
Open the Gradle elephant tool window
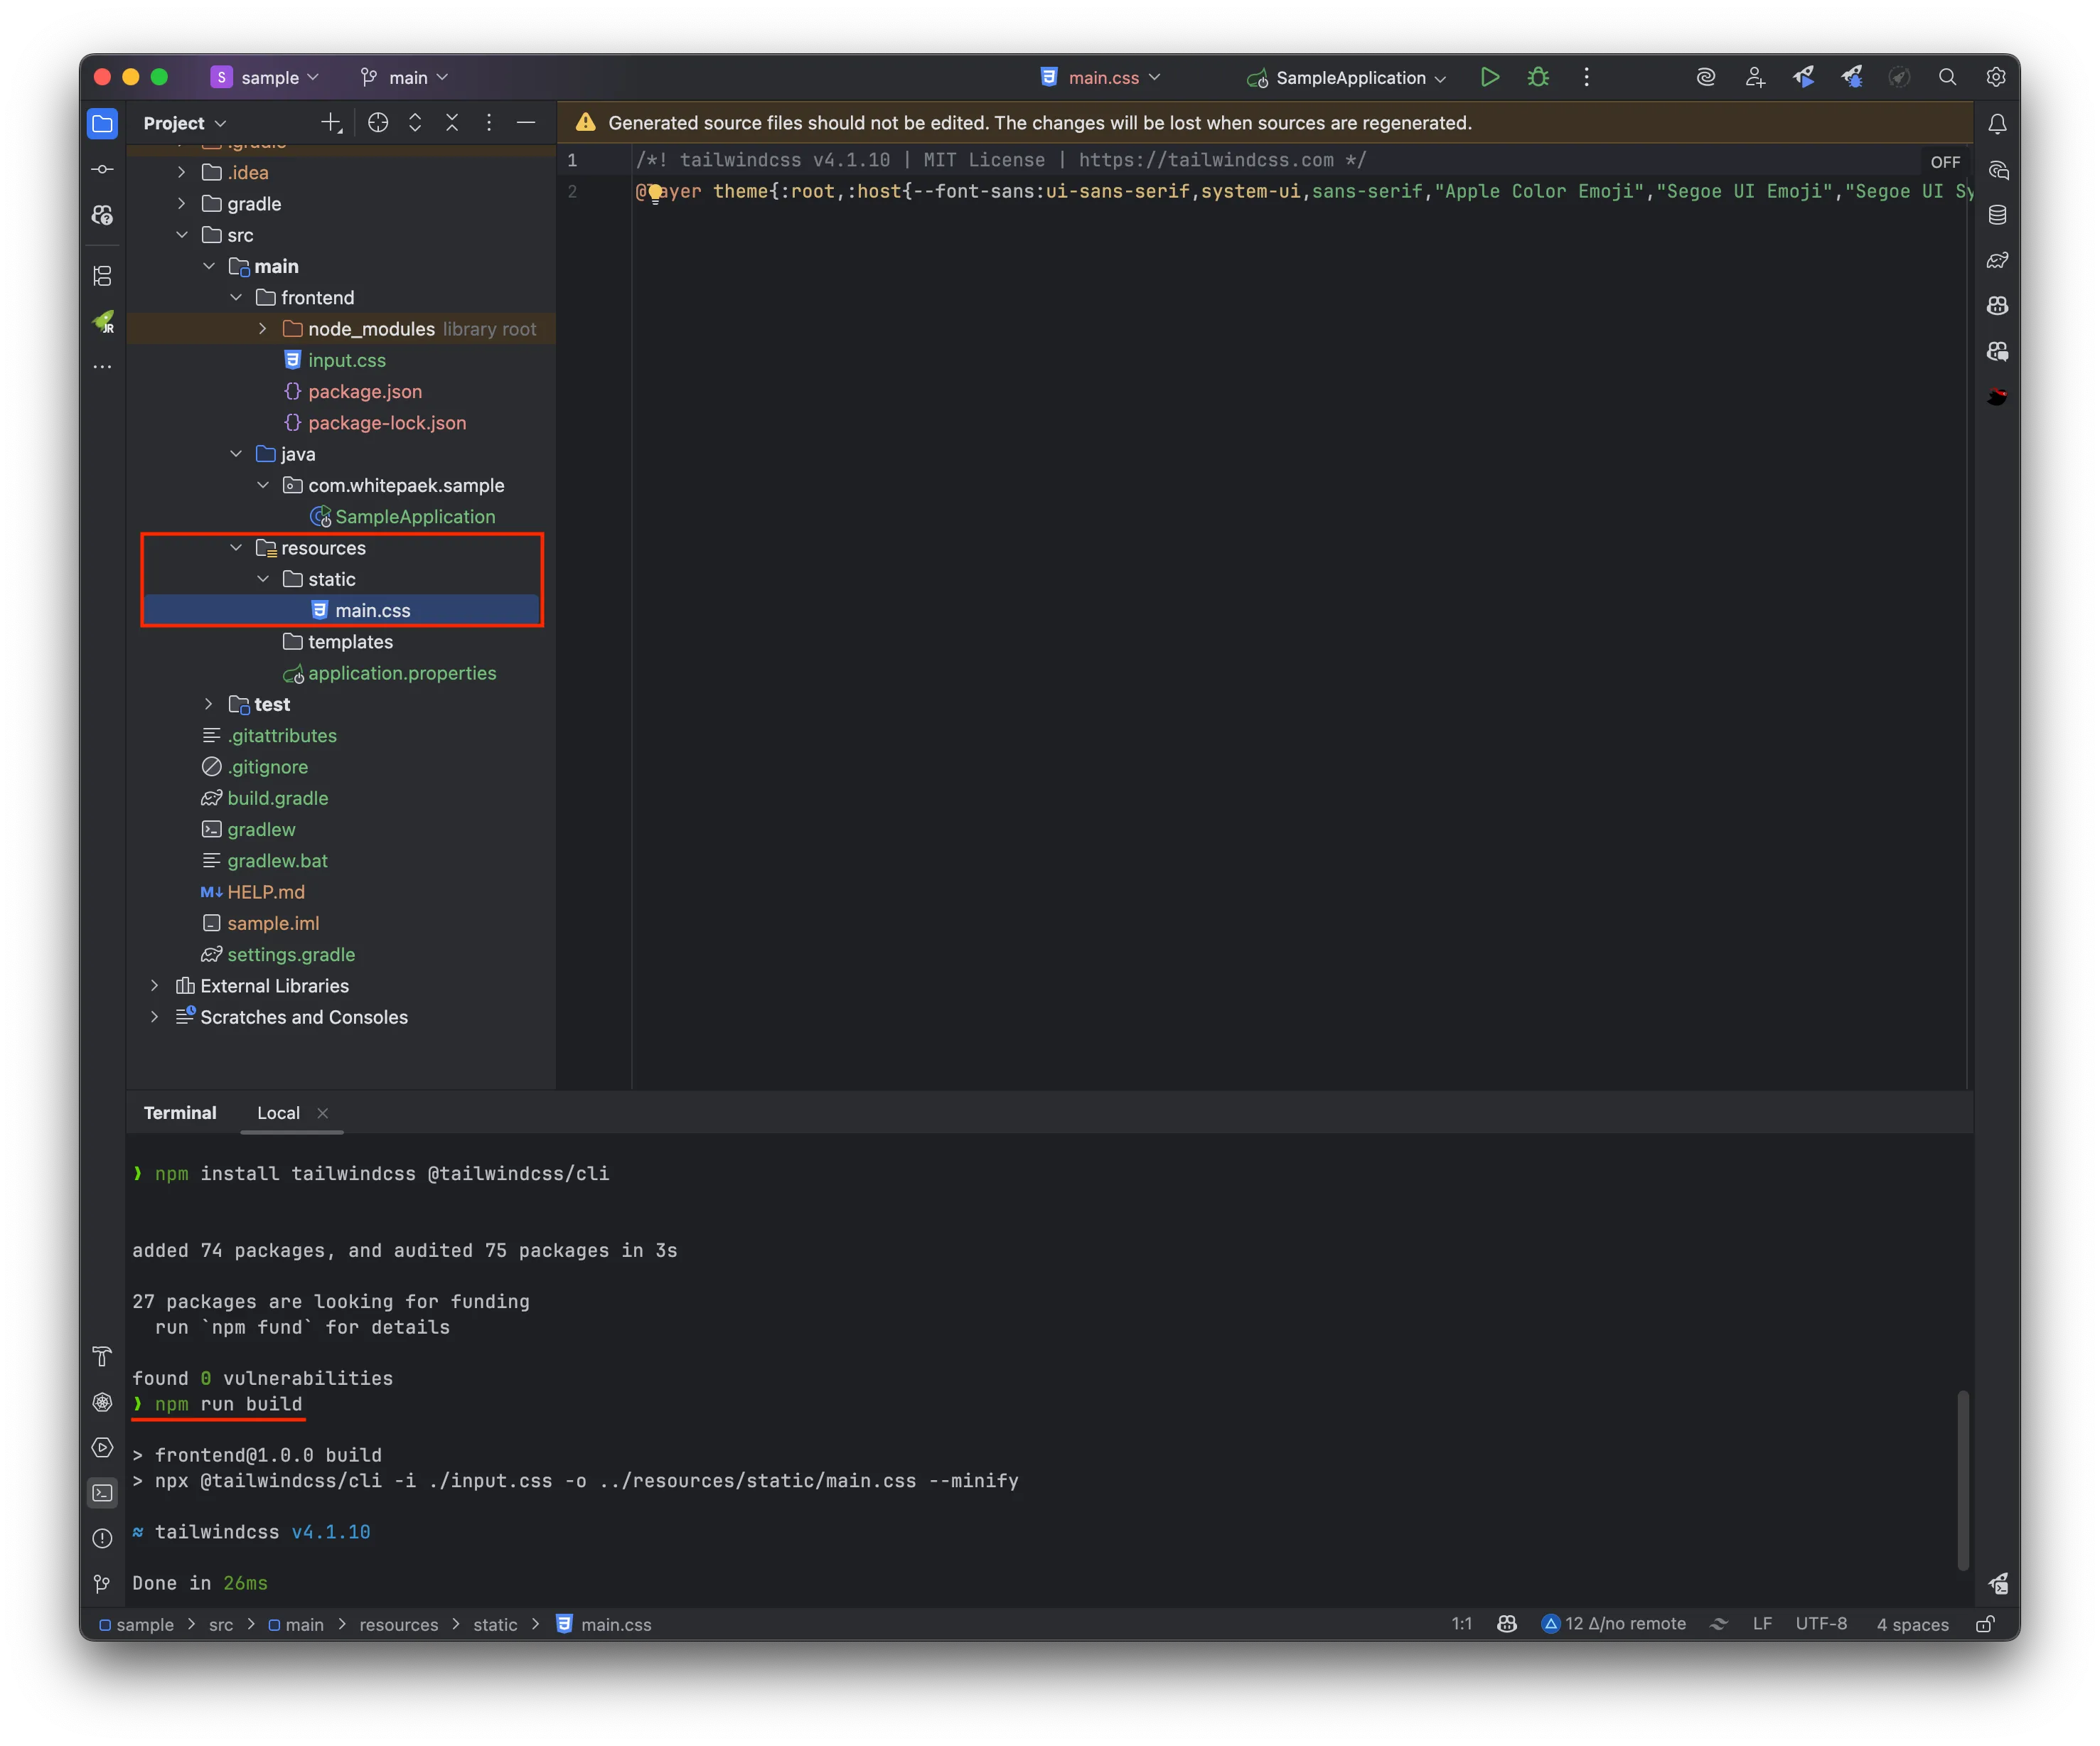(x=1997, y=260)
